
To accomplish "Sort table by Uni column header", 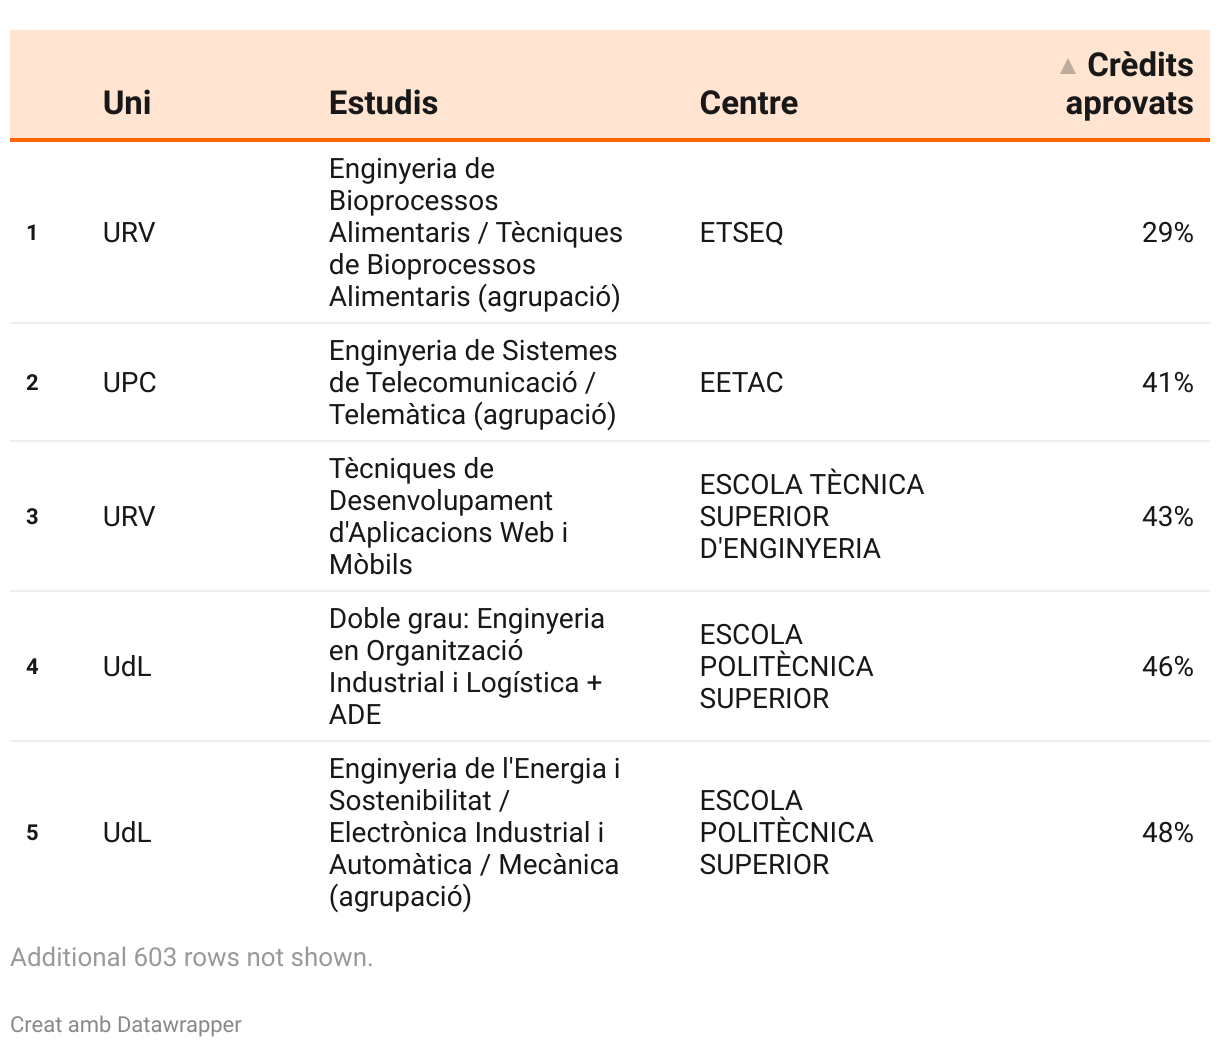I will (x=127, y=102).
